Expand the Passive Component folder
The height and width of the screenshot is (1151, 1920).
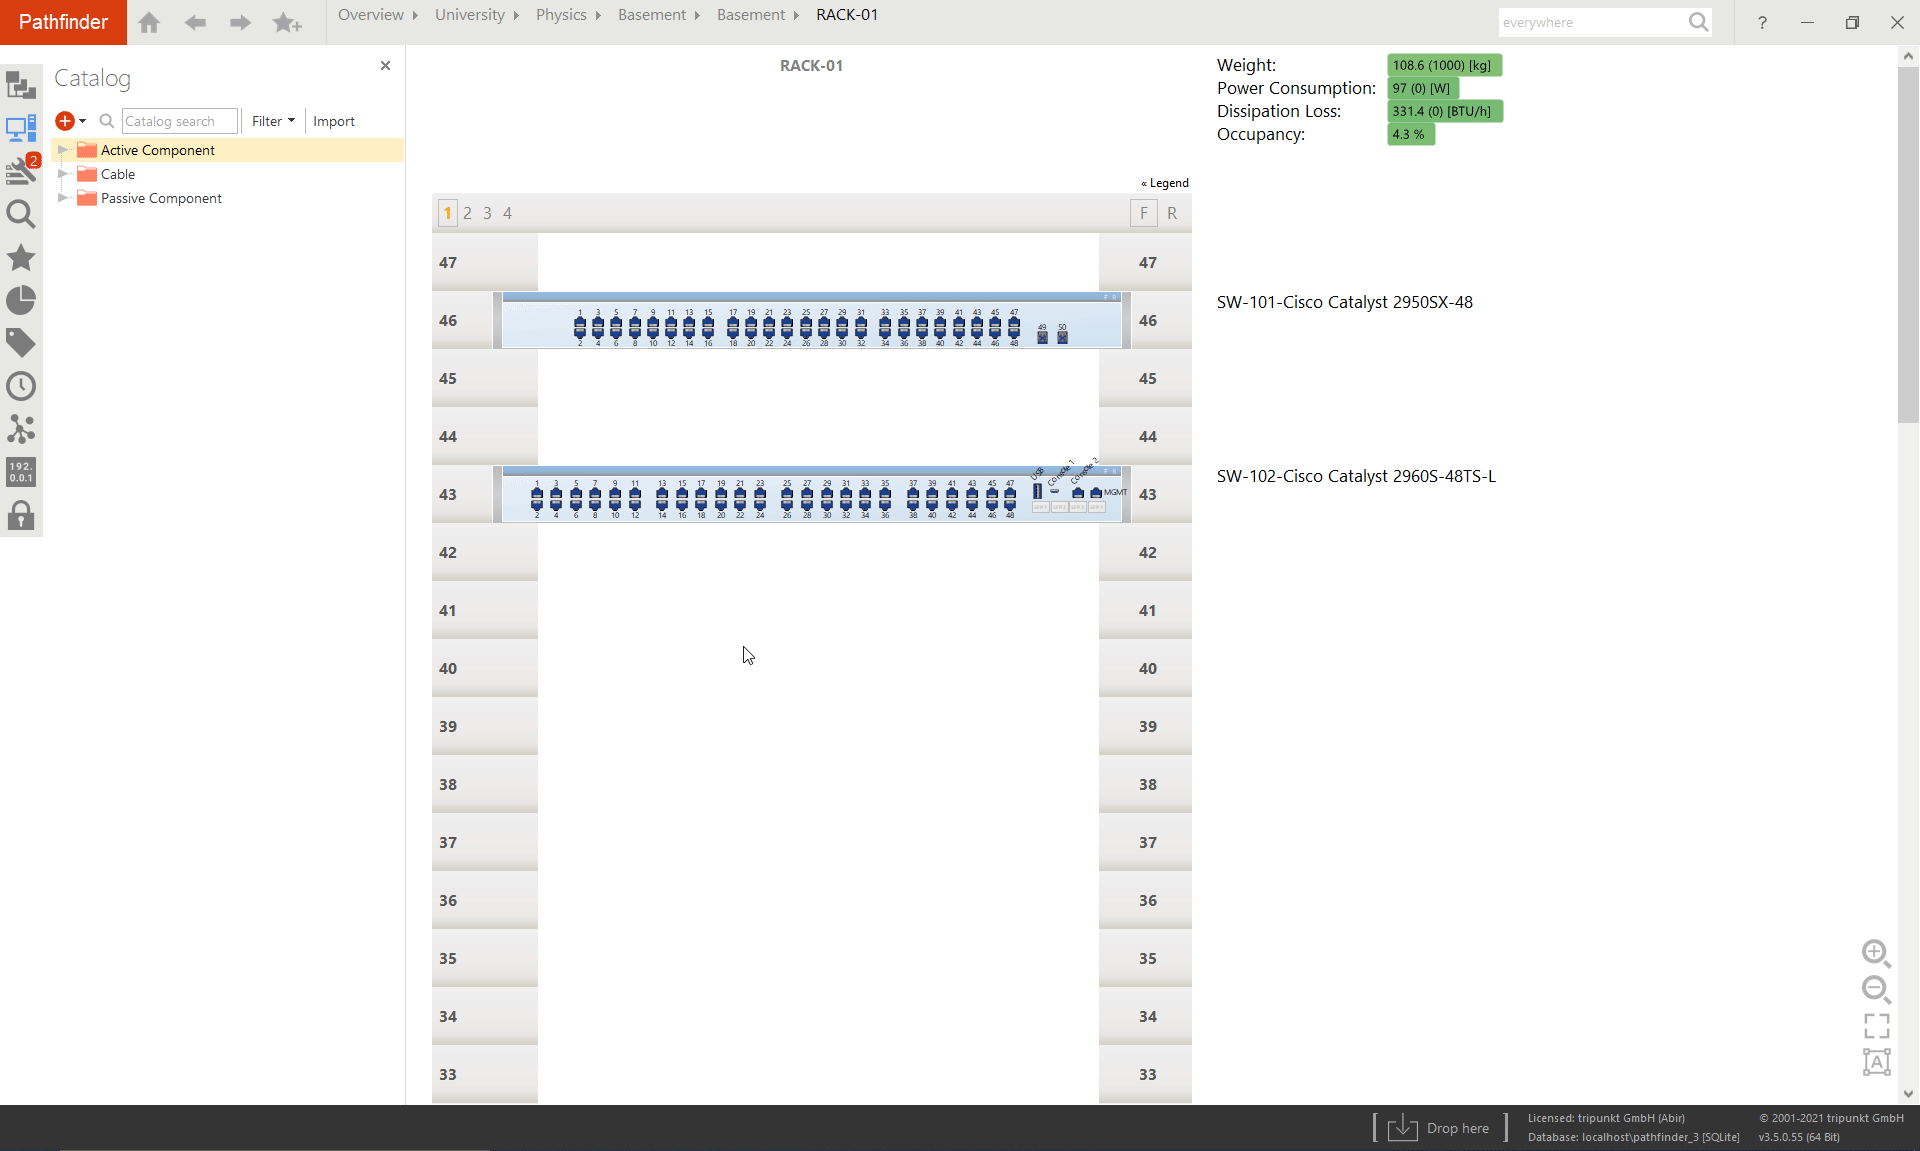[x=63, y=198]
